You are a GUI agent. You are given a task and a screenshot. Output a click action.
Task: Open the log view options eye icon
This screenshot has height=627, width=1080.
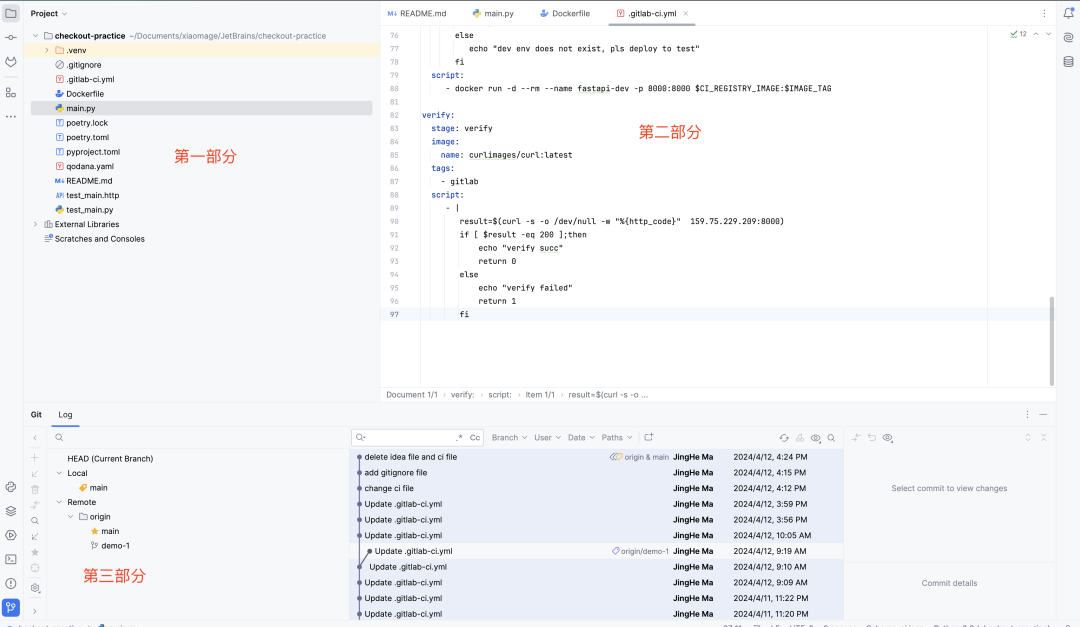(x=816, y=438)
